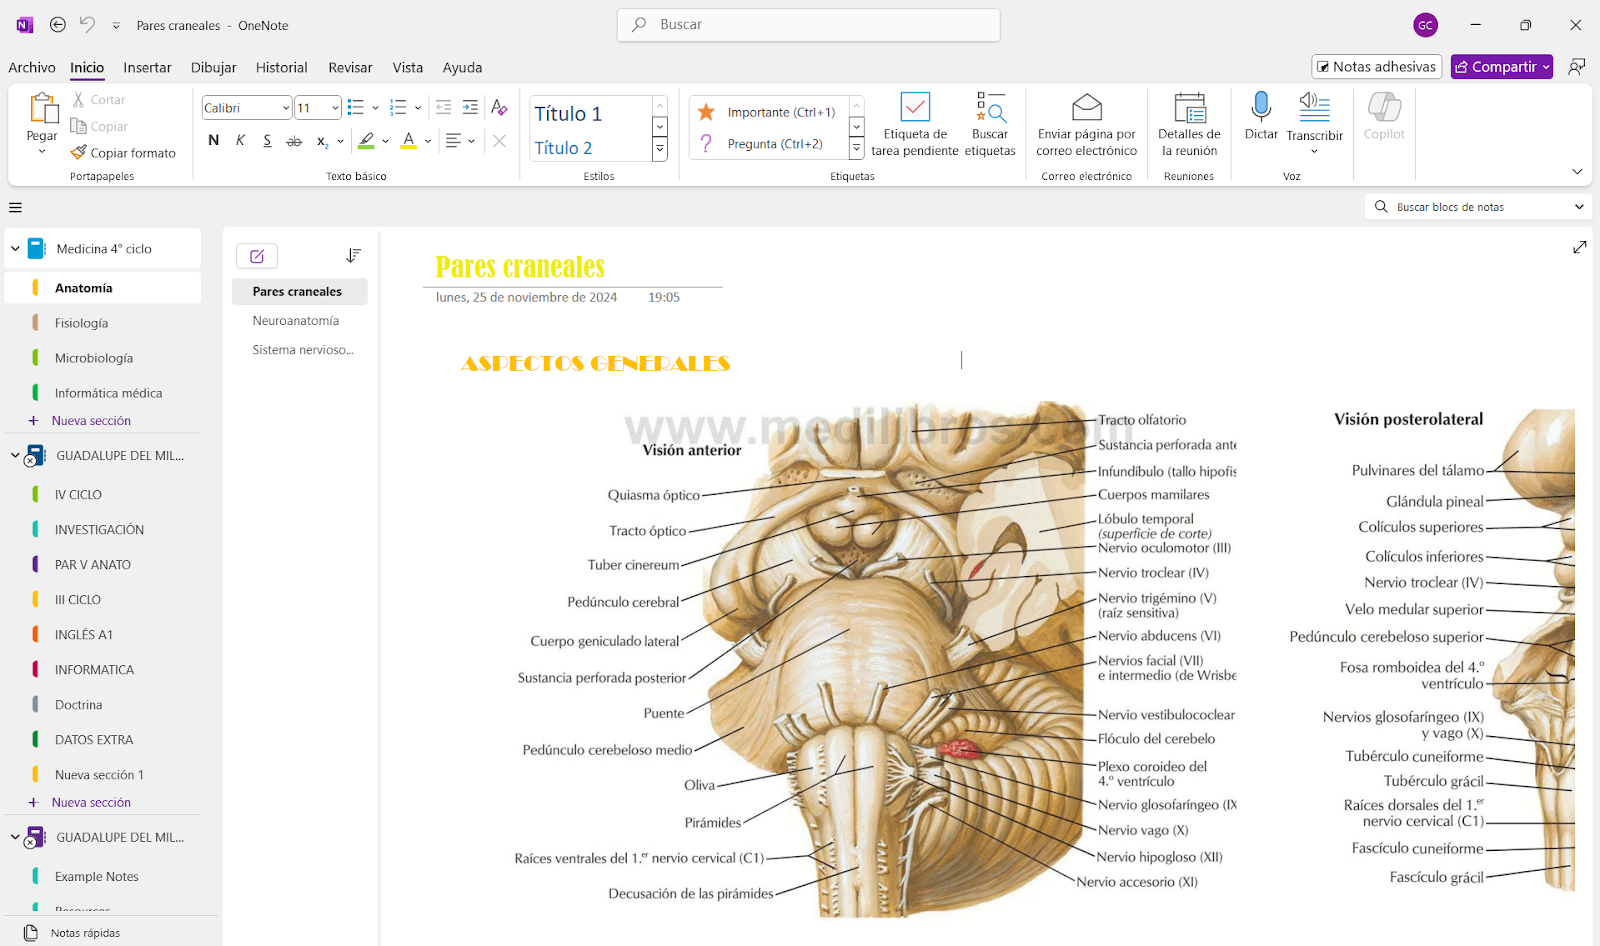
Task: Collapse the first GUADALUPE DEL MIL notebook
Action: (15, 455)
